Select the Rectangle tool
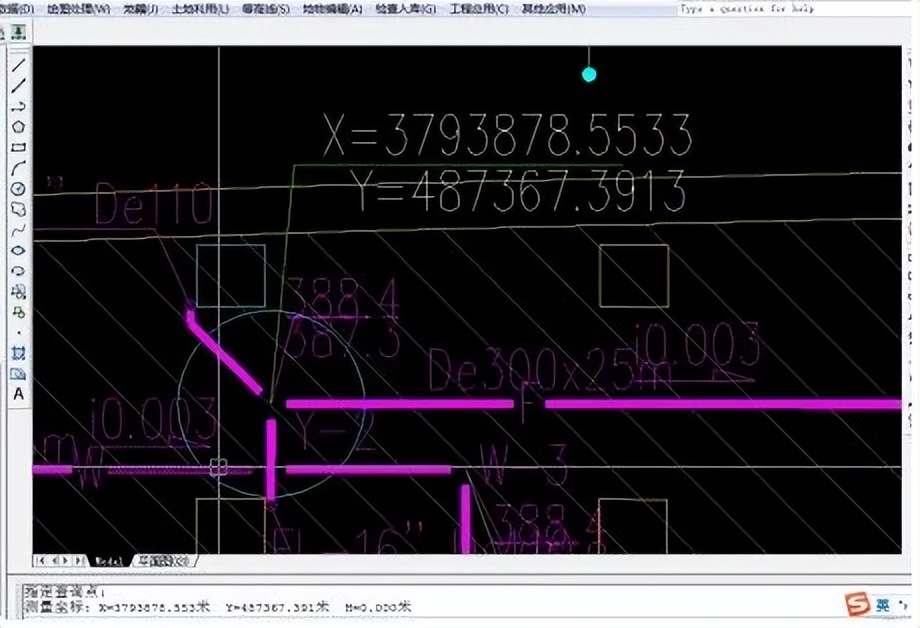This screenshot has height=628, width=920. click(x=18, y=147)
